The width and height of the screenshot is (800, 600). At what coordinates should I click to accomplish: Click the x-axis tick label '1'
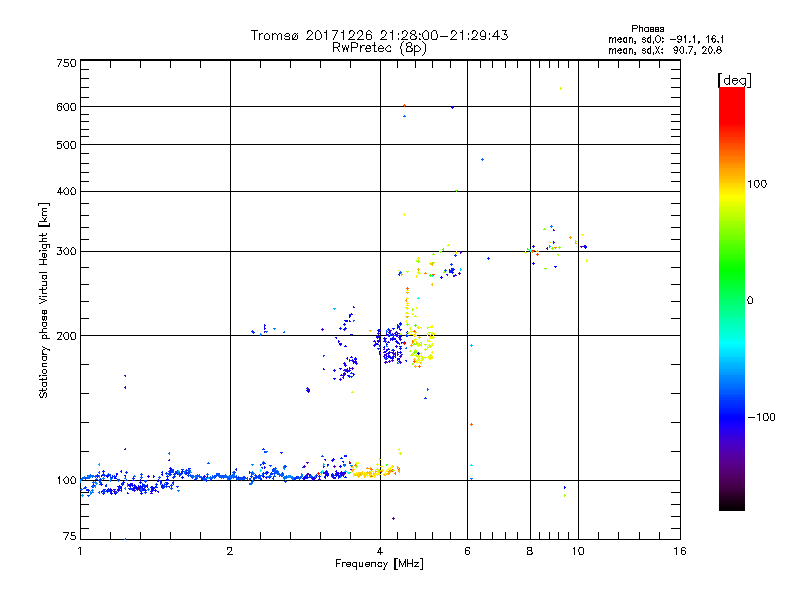click(80, 551)
